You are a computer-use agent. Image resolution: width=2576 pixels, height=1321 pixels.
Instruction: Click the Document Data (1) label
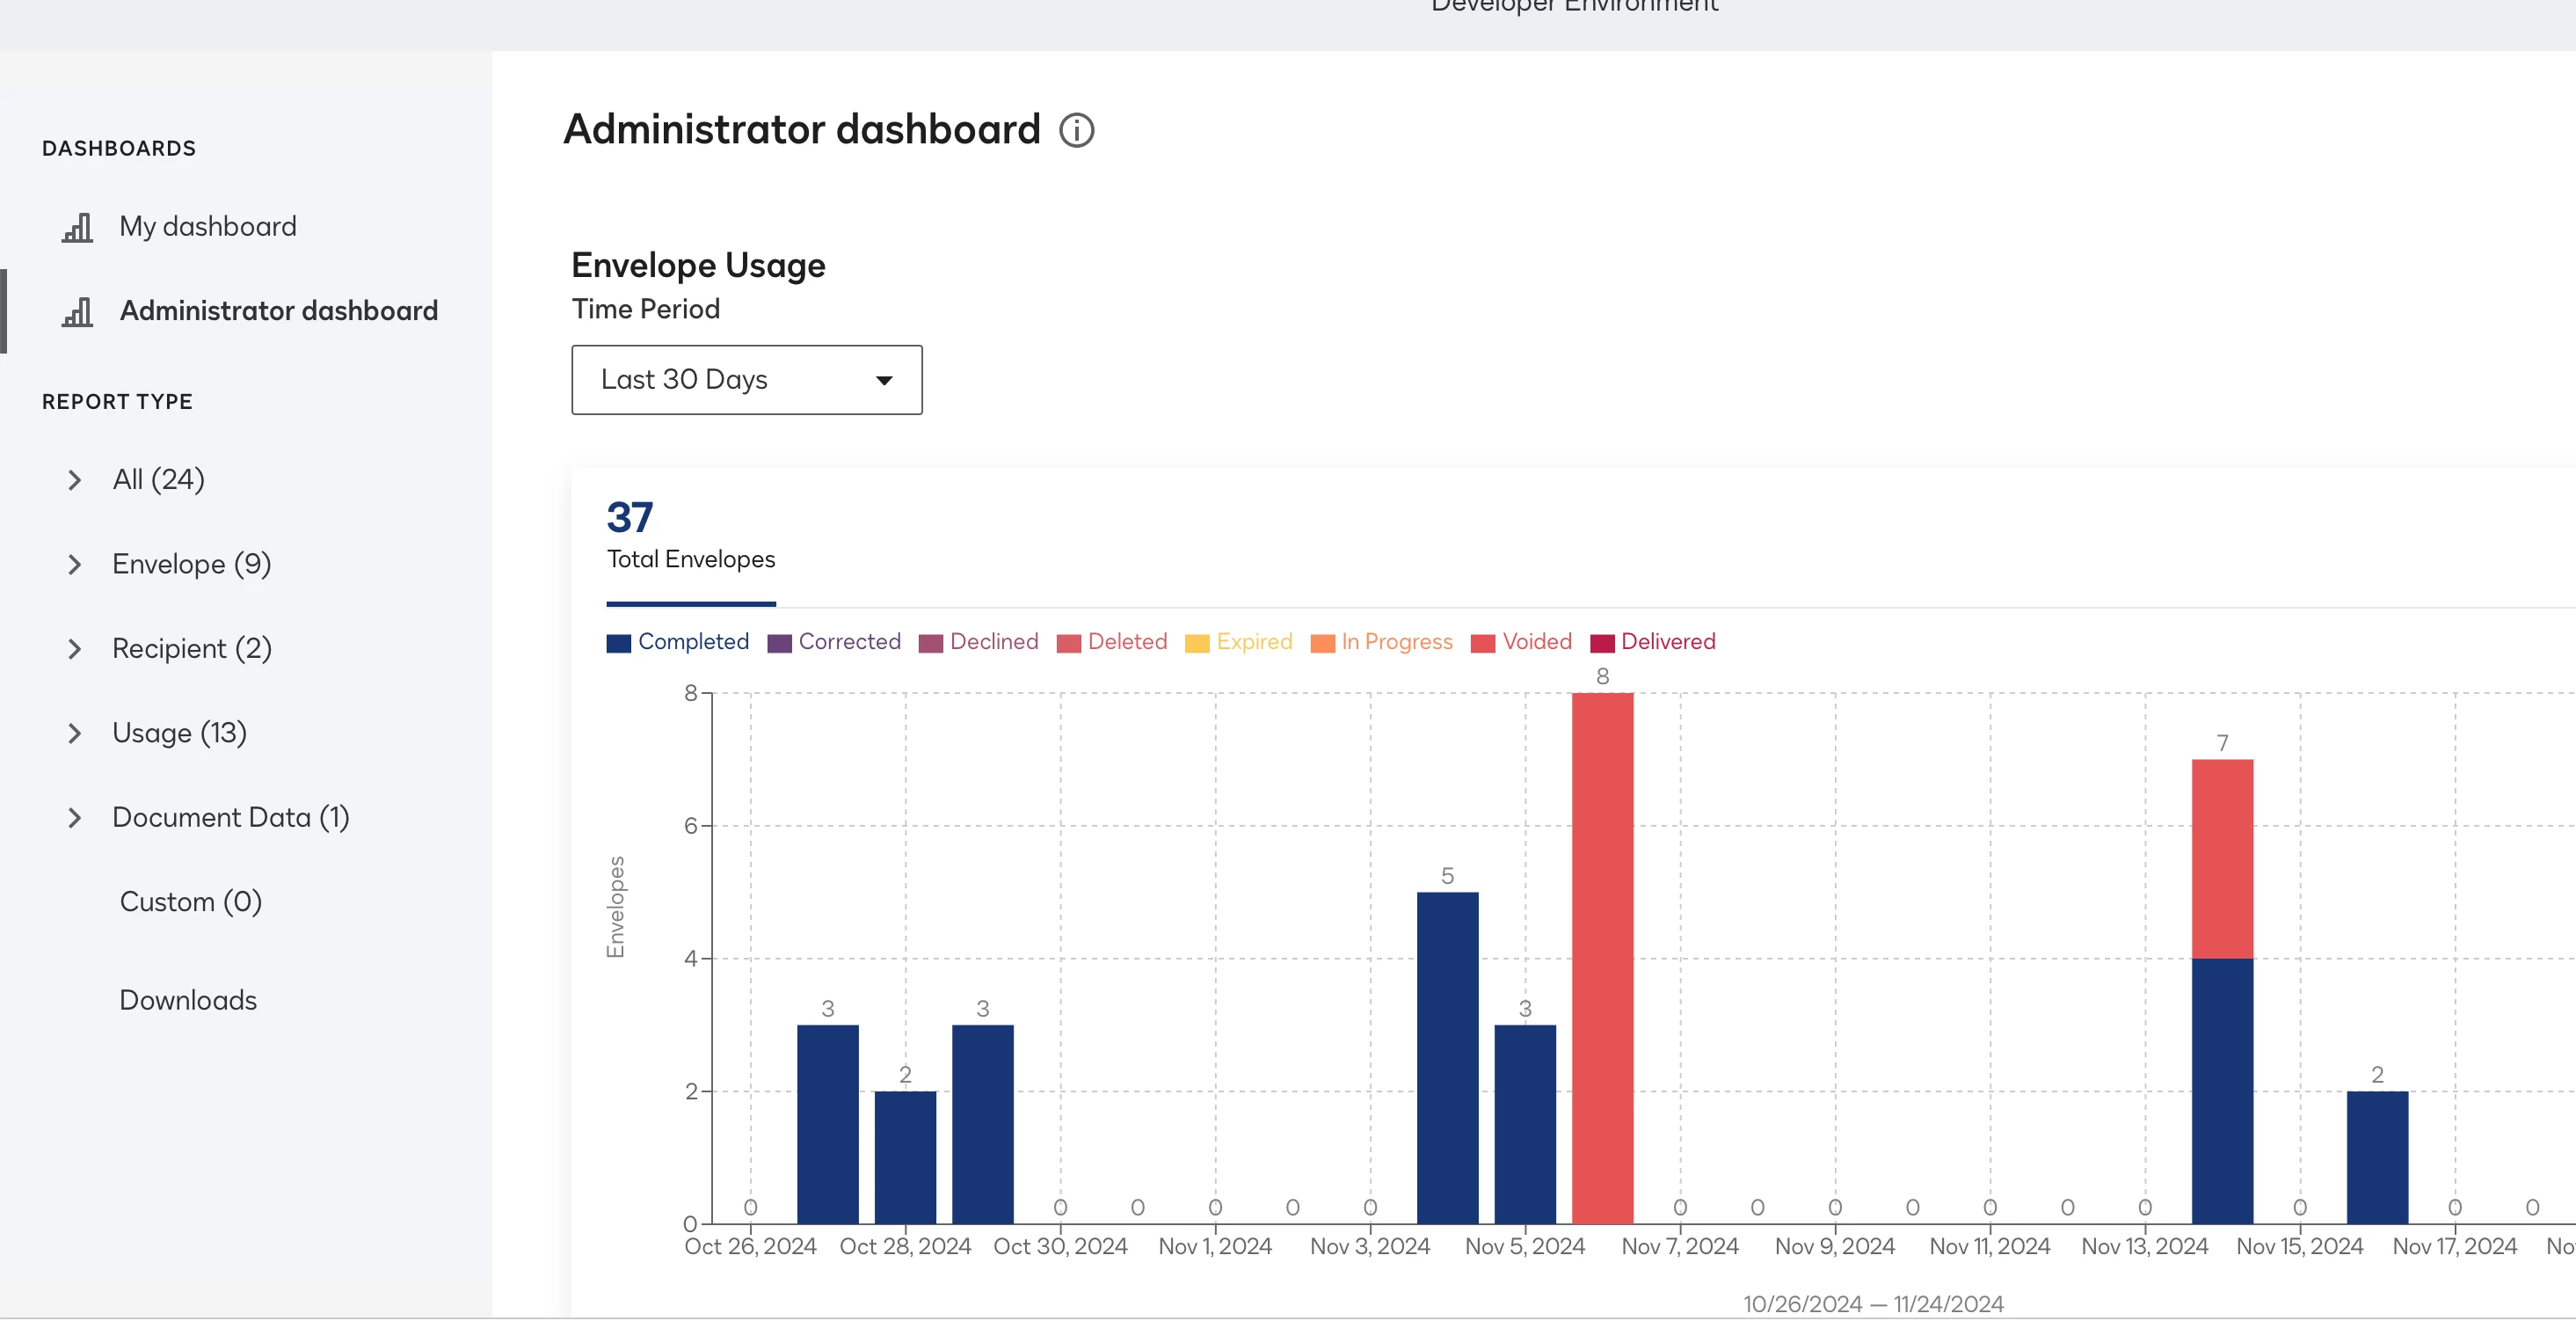(x=231, y=818)
